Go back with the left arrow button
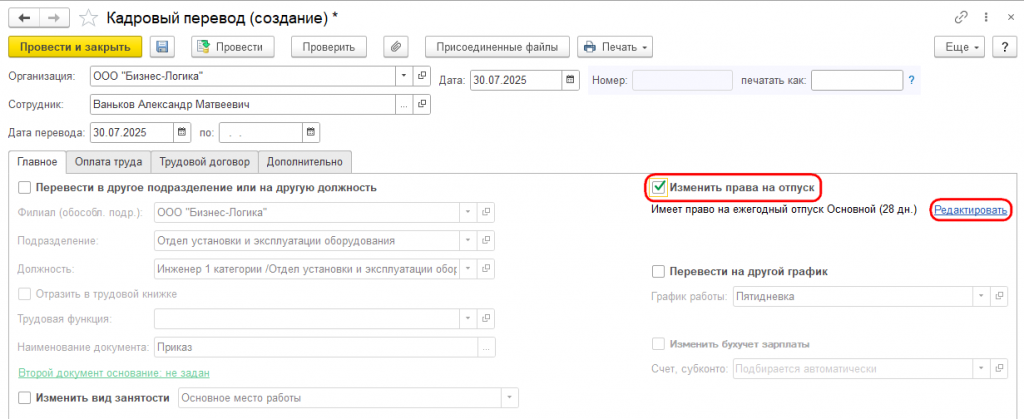1024x419 pixels. 25,18
